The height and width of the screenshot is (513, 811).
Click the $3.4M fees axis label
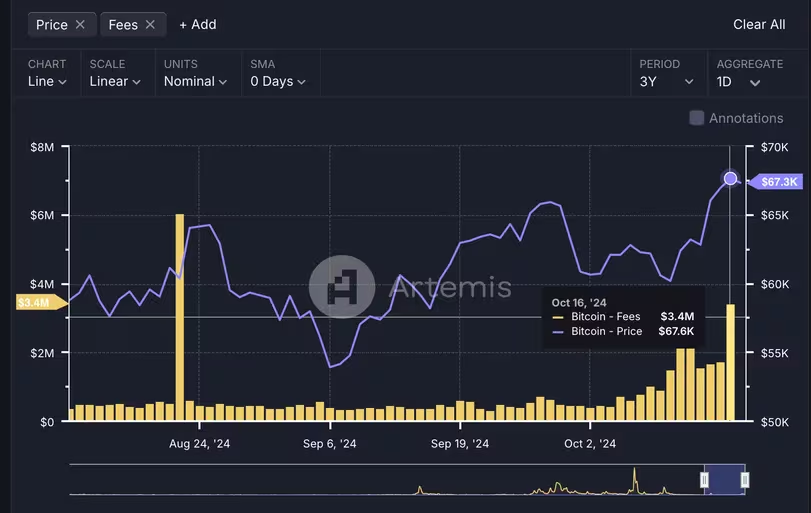pyautogui.click(x=41, y=302)
